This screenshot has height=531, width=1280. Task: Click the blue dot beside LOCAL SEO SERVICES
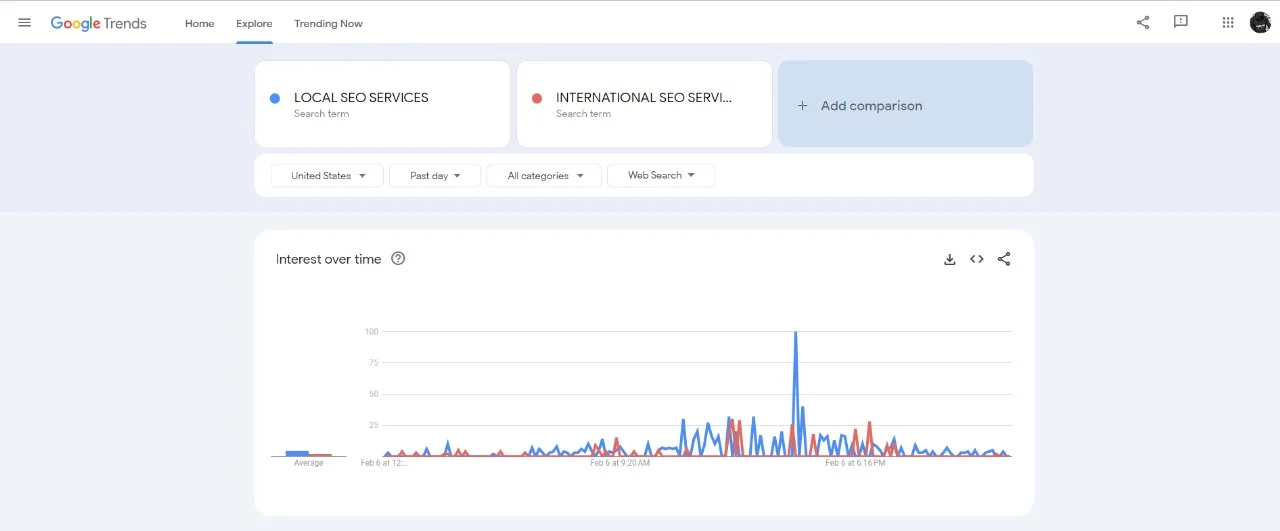click(x=274, y=98)
